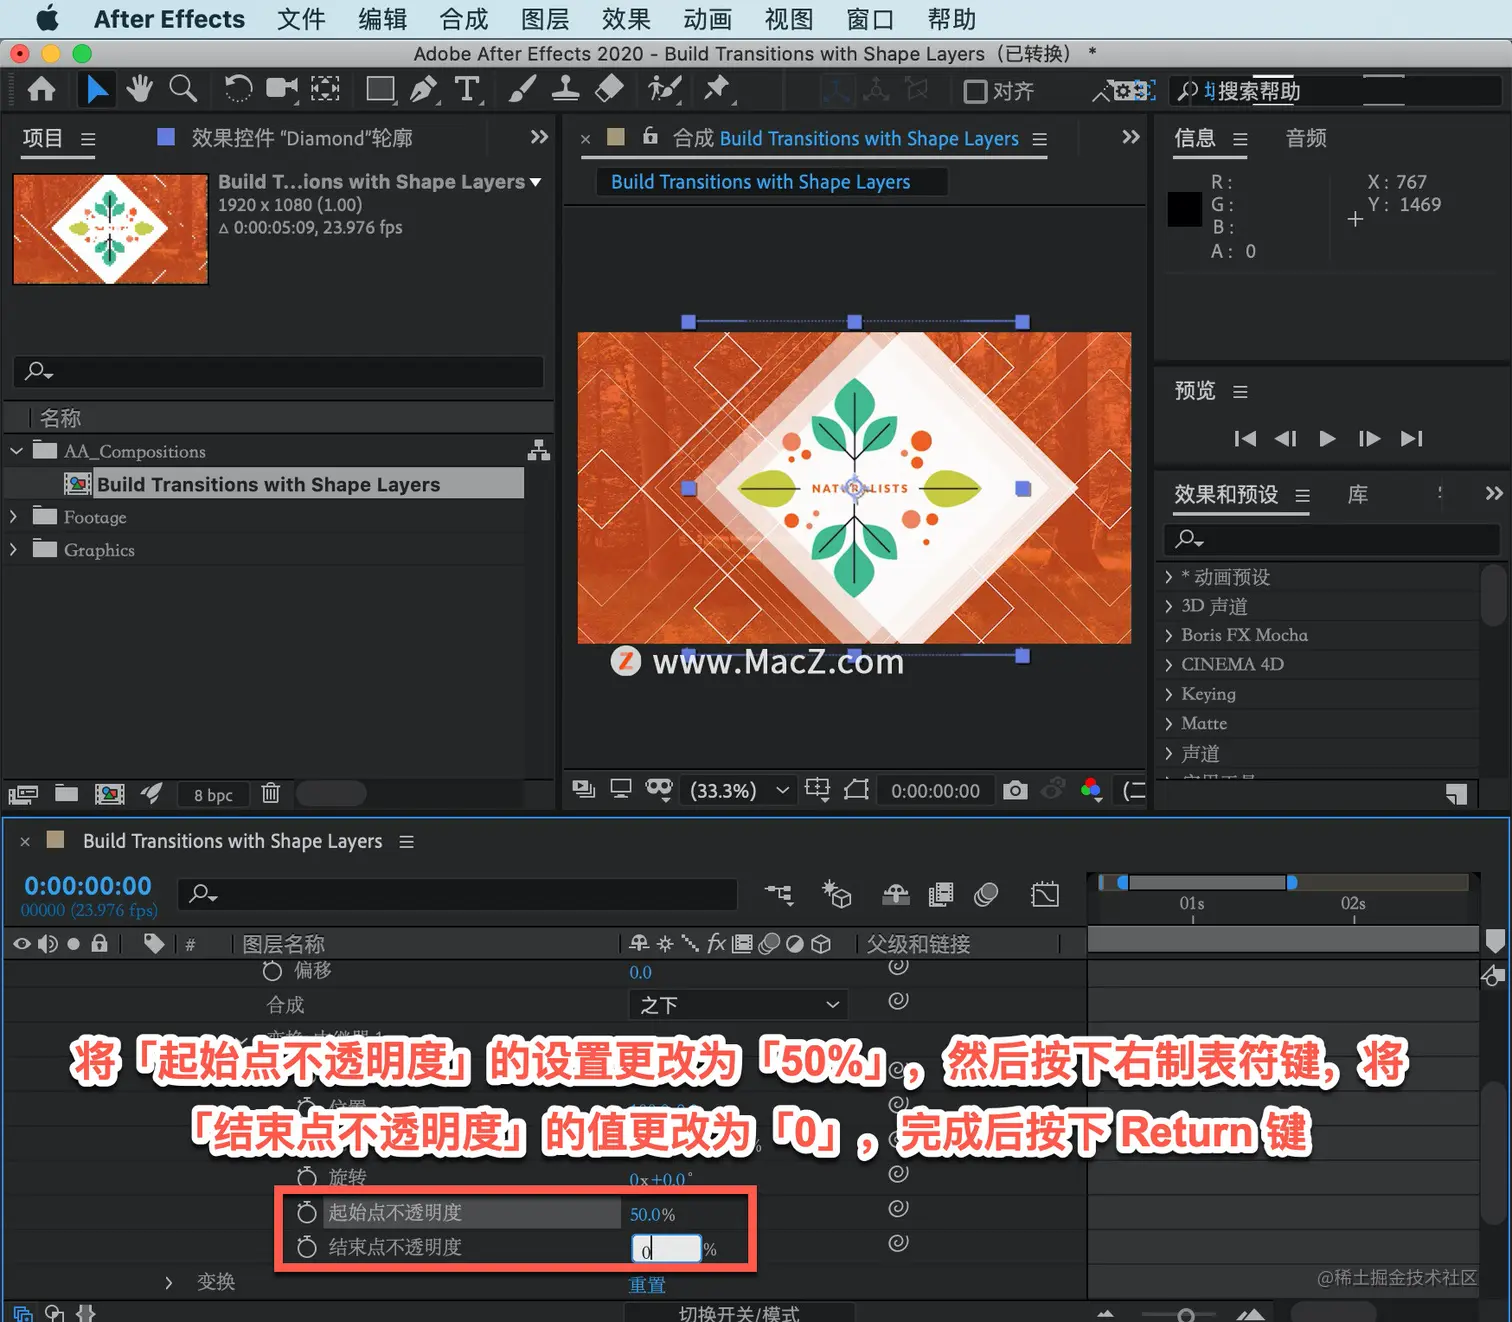Open composition mini-flowchart icon in timeline
1512x1322 pixels.
click(778, 894)
